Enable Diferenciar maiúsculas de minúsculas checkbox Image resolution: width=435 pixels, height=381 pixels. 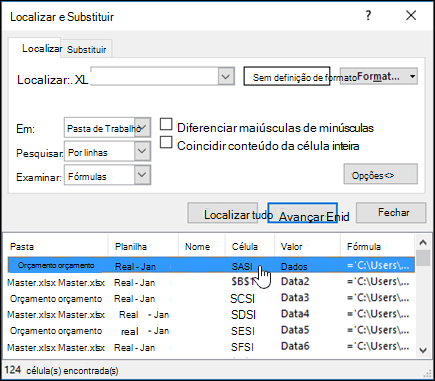[166, 124]
